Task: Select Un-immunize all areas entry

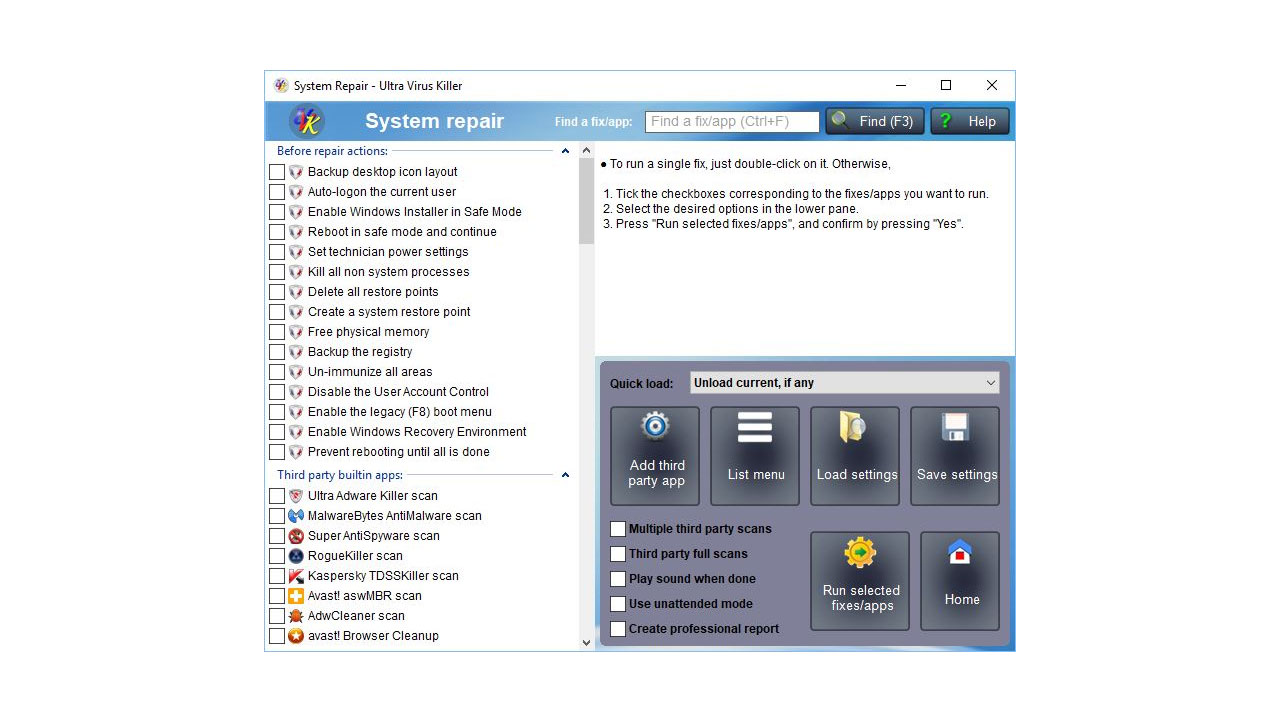Action: click(x=370, y=372)
